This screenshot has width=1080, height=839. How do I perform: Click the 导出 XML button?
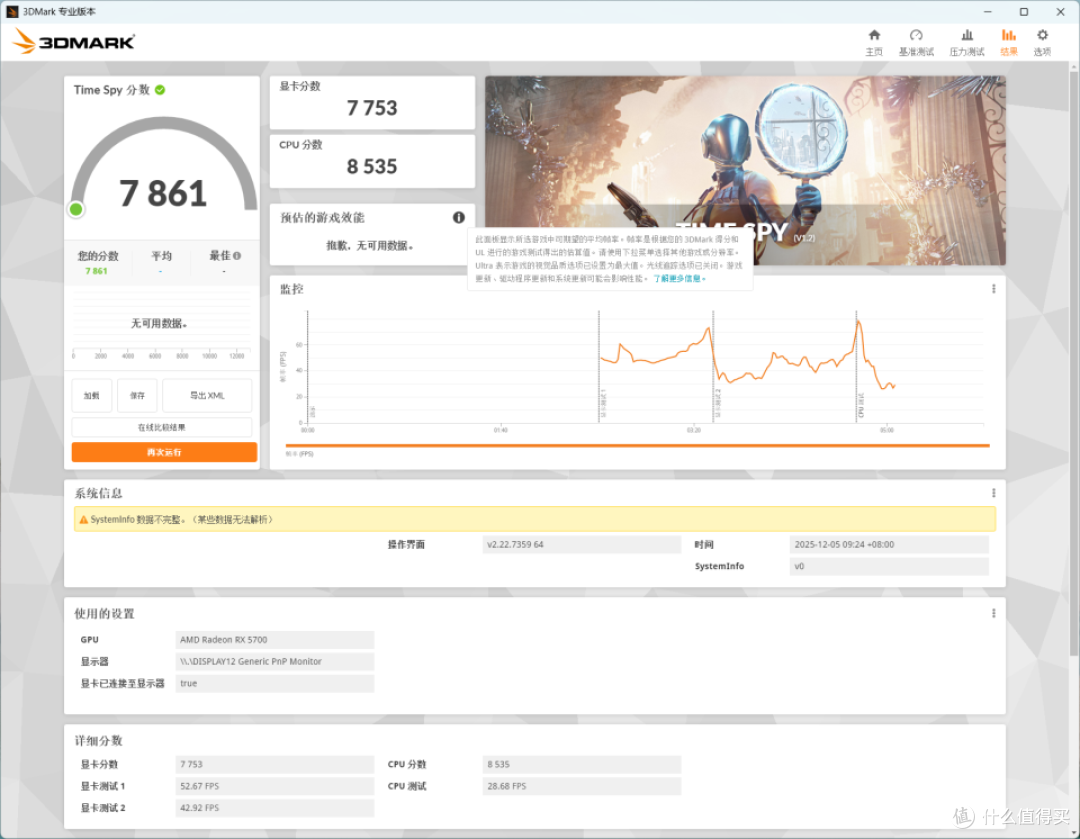point(207,395)
